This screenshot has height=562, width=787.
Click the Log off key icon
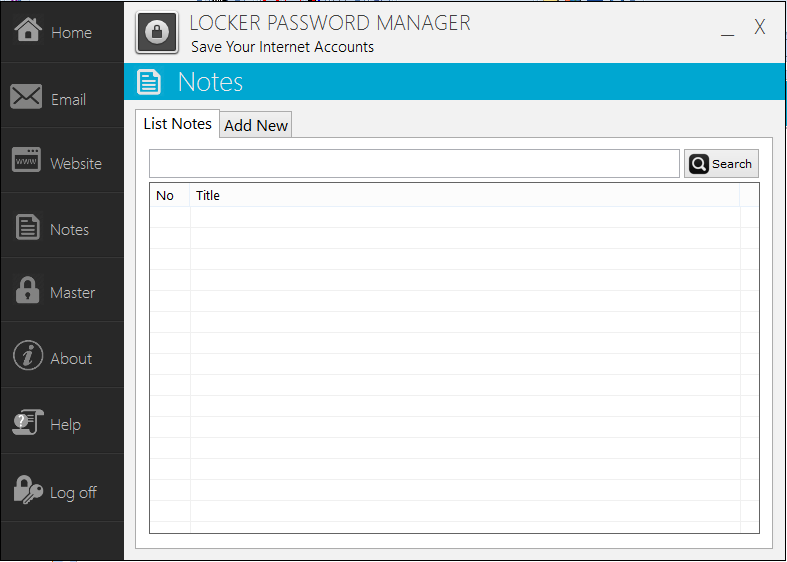point(27,490)
